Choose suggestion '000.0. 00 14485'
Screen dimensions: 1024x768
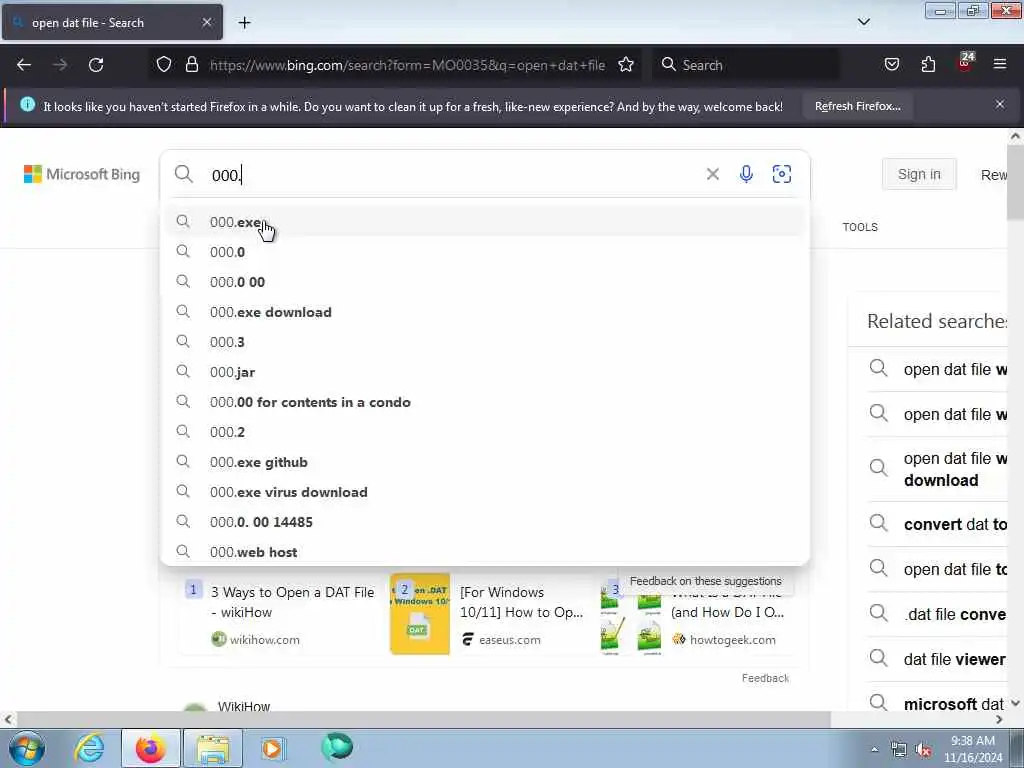tap(485, 522)
